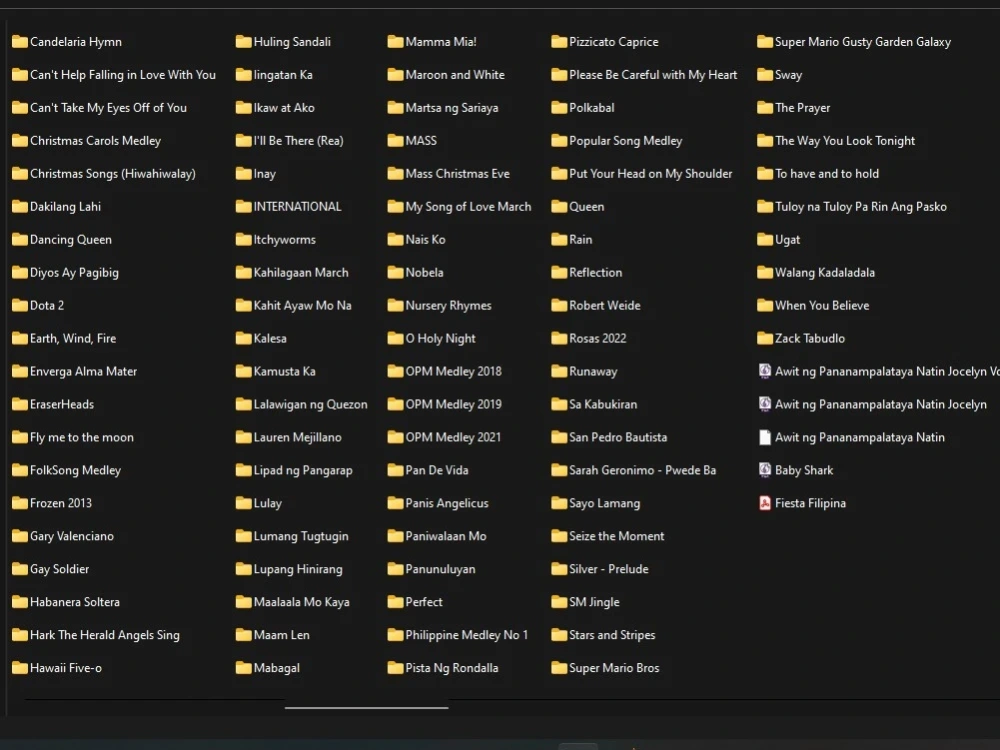Image resolution: width=1000 pixels, height=750 pixels.
Task: Click the Huling Sandali folder icon
Action: point(244,41)
